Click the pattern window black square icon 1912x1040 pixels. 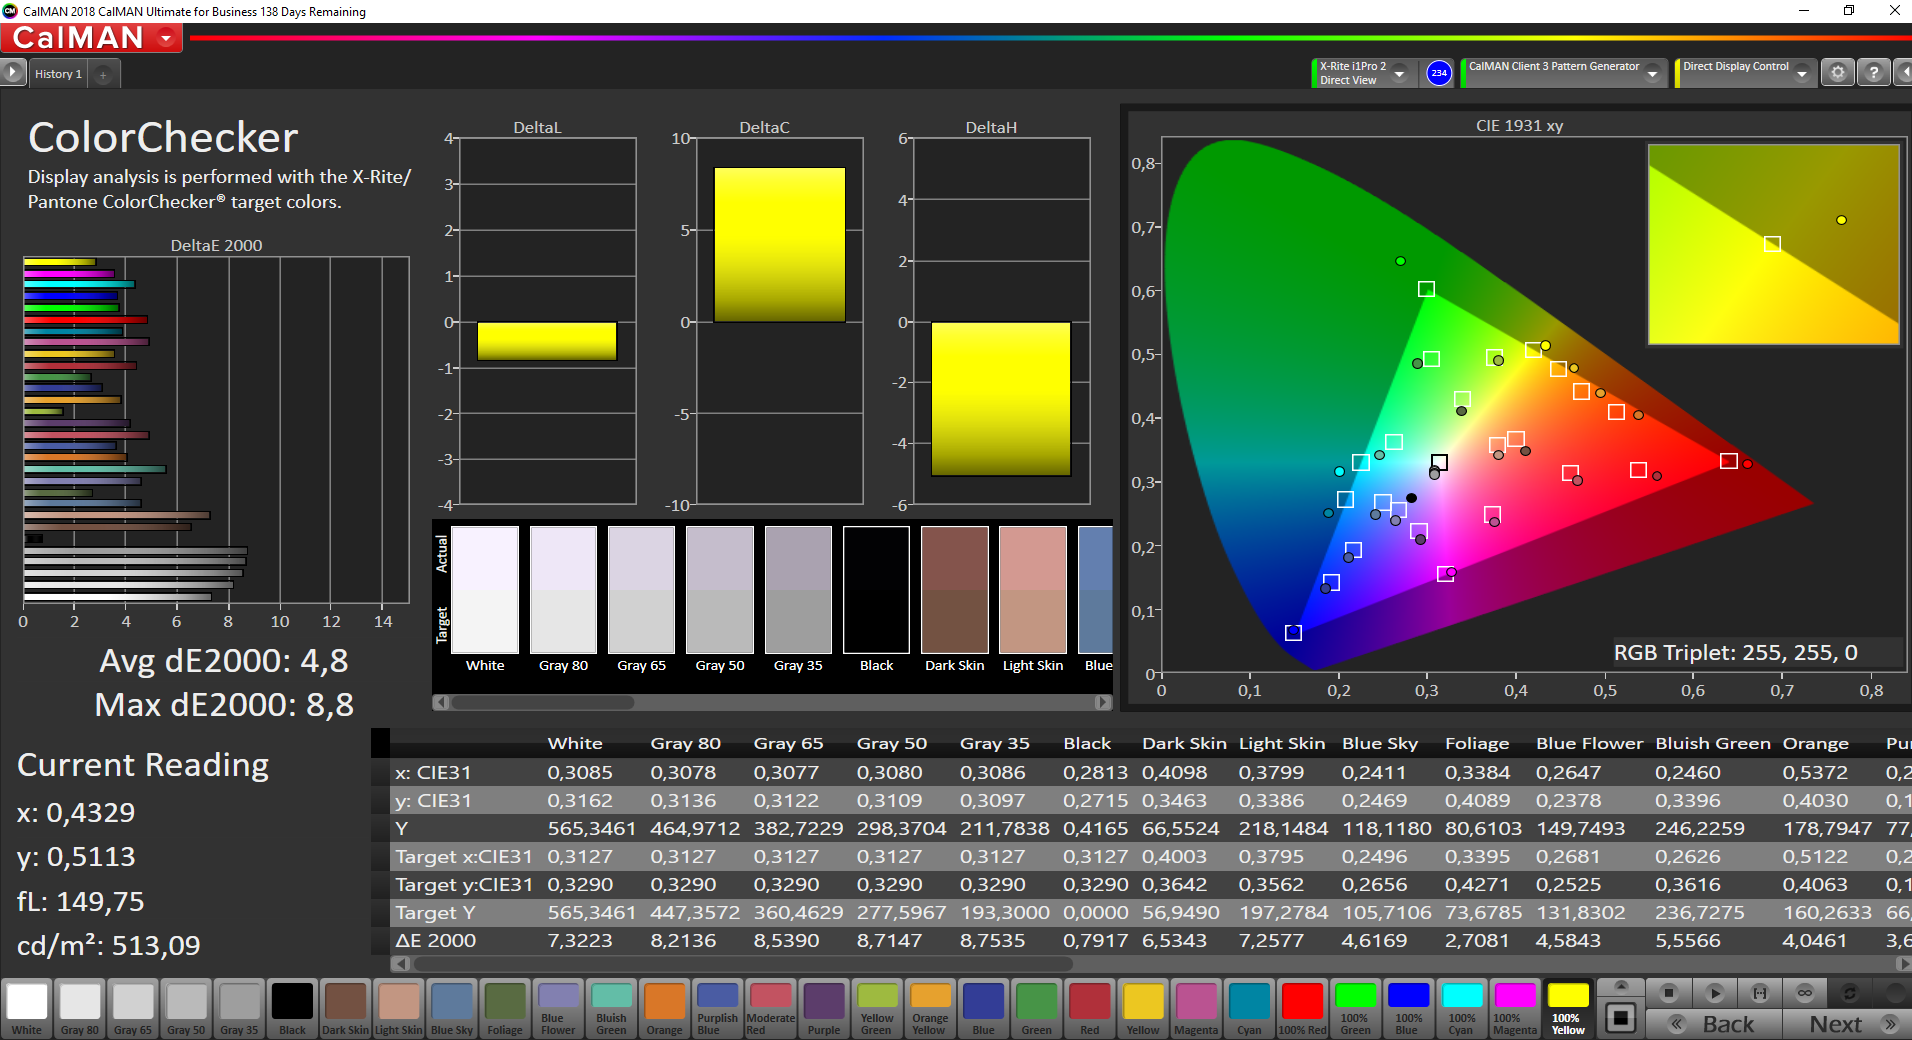pos(1620,1018)
